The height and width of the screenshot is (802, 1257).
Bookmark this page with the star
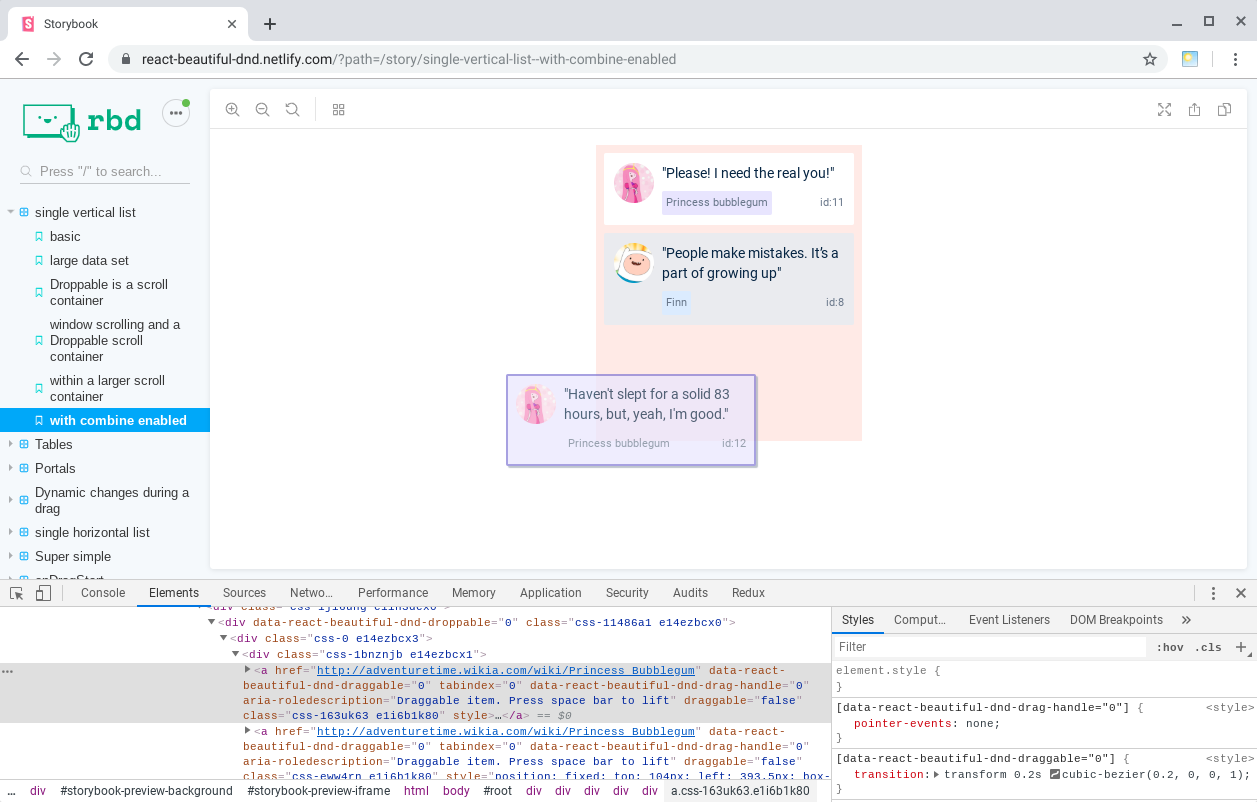(1150, 59)
